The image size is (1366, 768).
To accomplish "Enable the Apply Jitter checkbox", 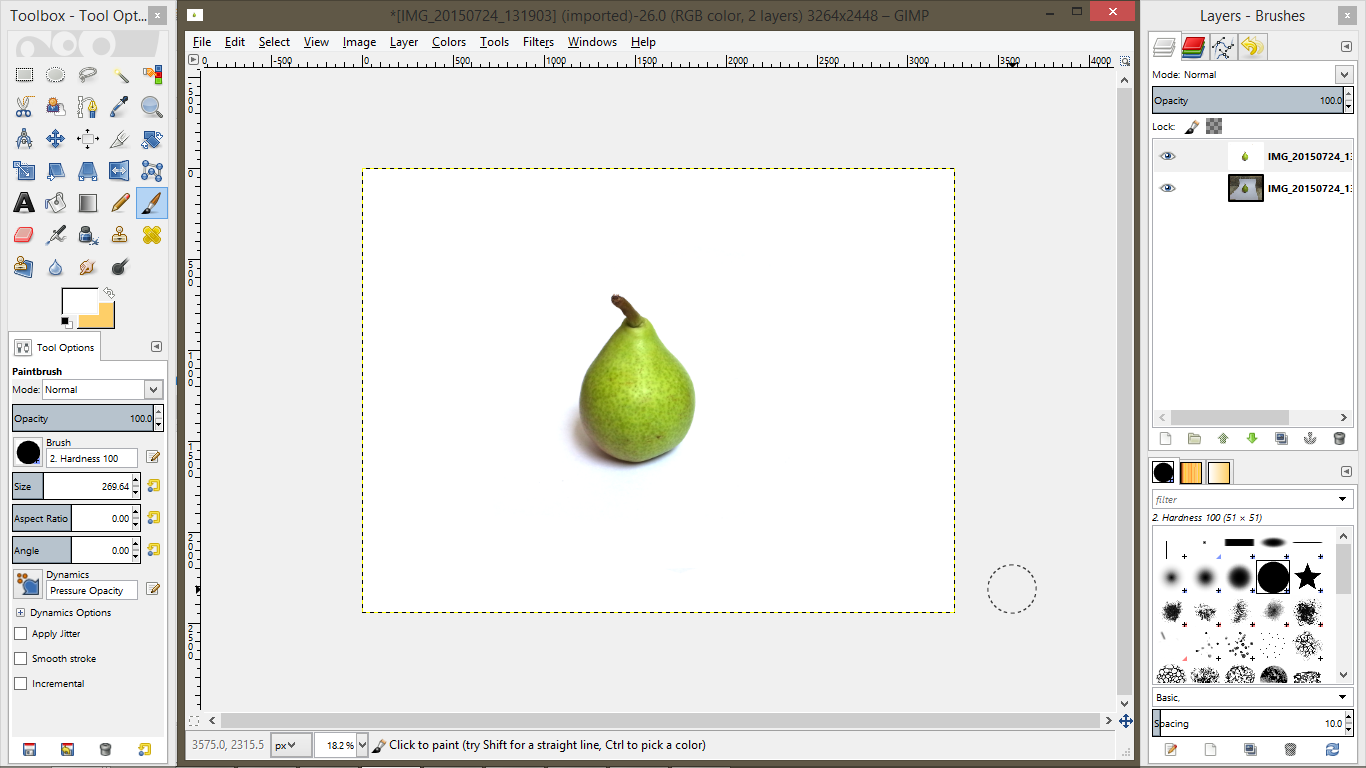I will pos(18,633).
